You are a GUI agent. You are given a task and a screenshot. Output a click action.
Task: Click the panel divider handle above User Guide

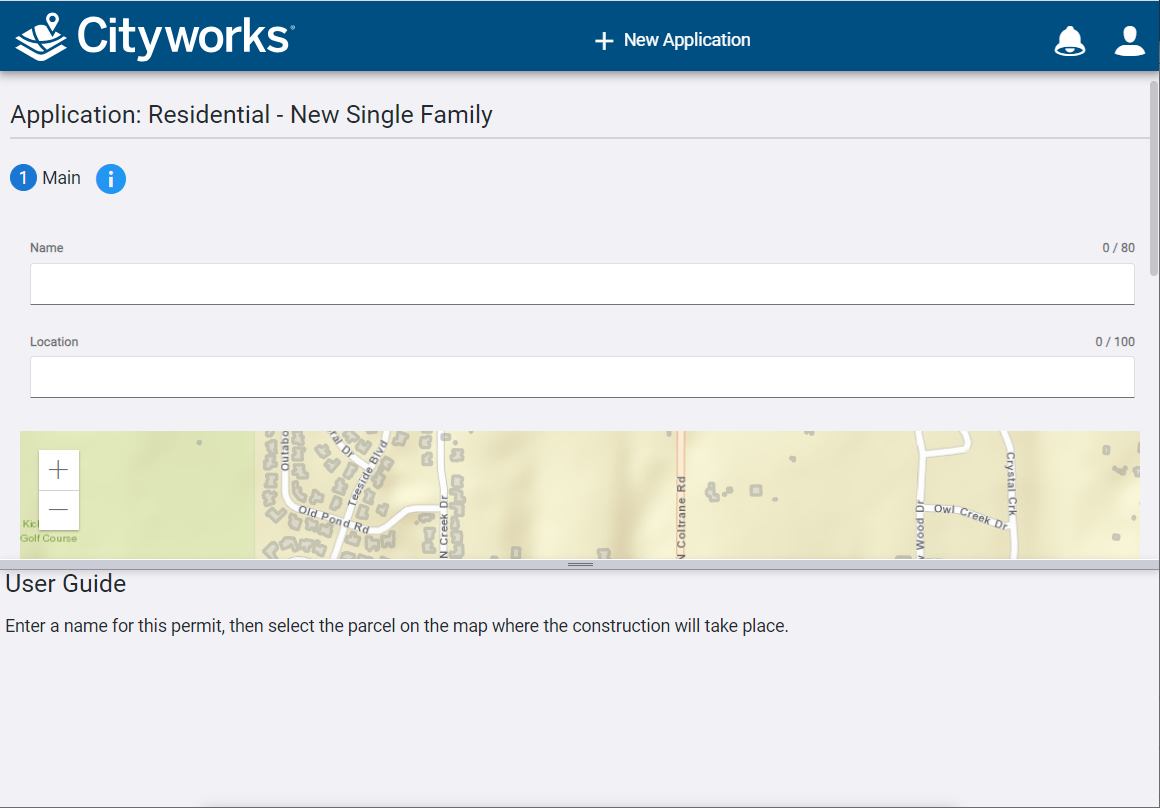(x=580, y=565)
